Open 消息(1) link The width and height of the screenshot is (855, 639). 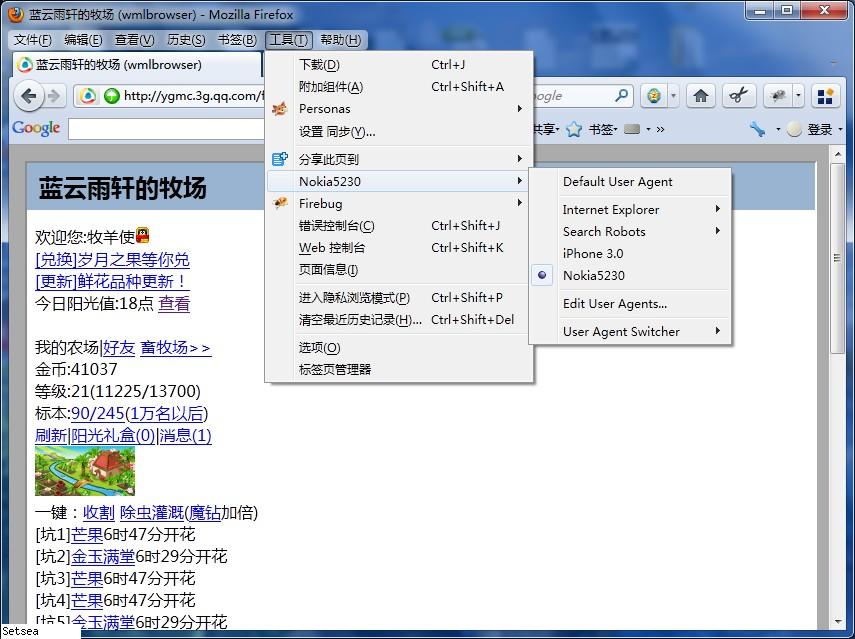(185, 435)
